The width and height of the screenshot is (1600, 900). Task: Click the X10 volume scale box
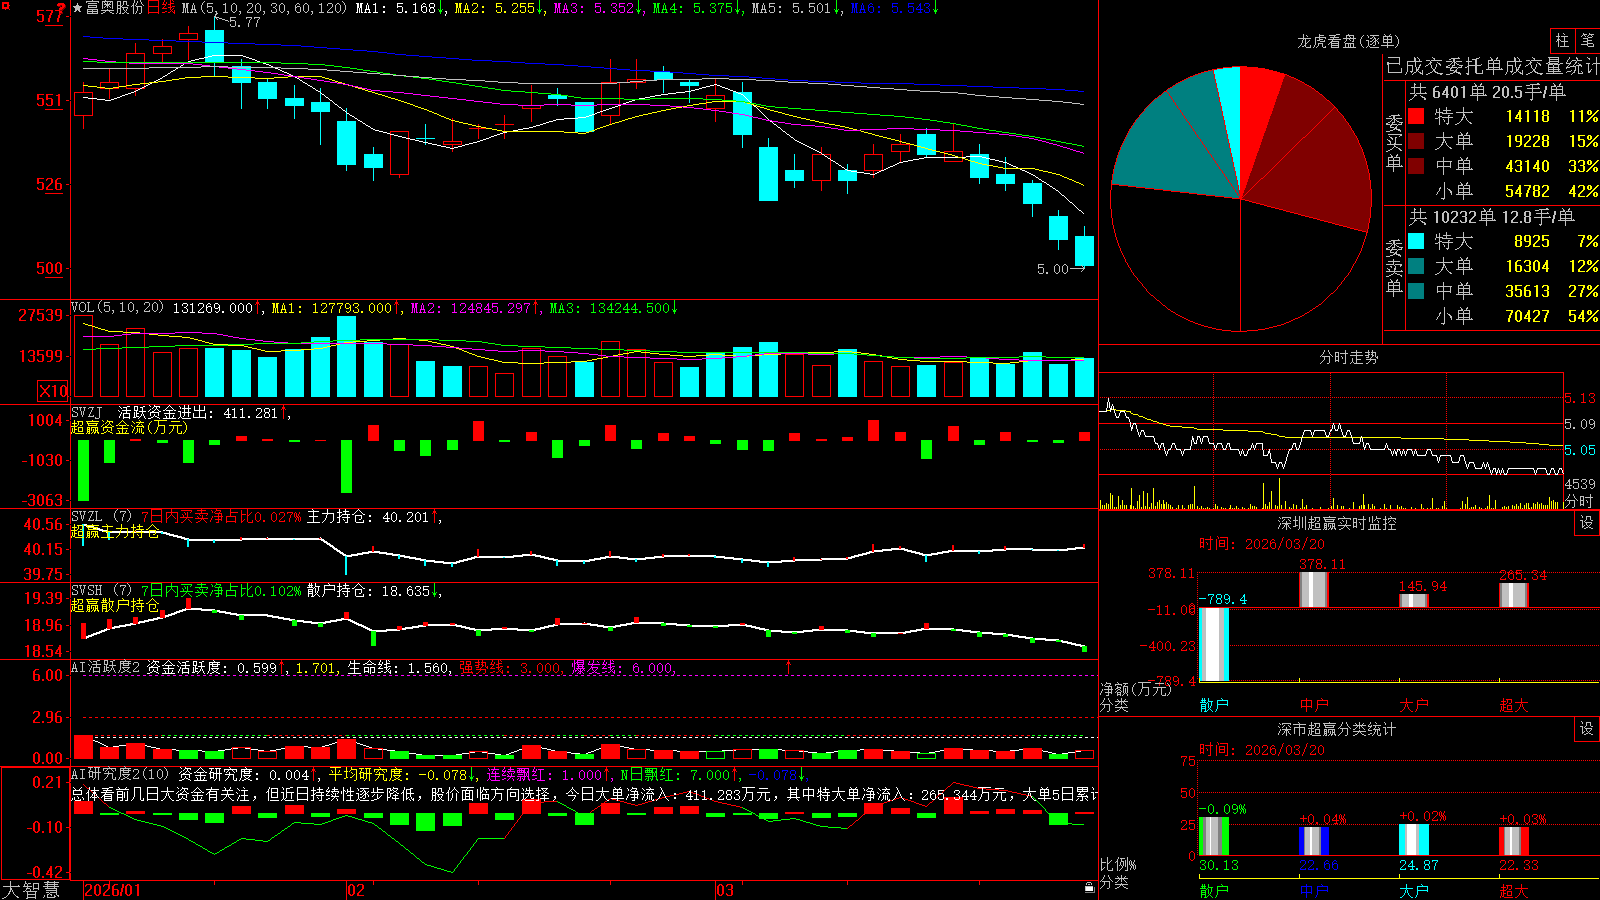[53, 391]
